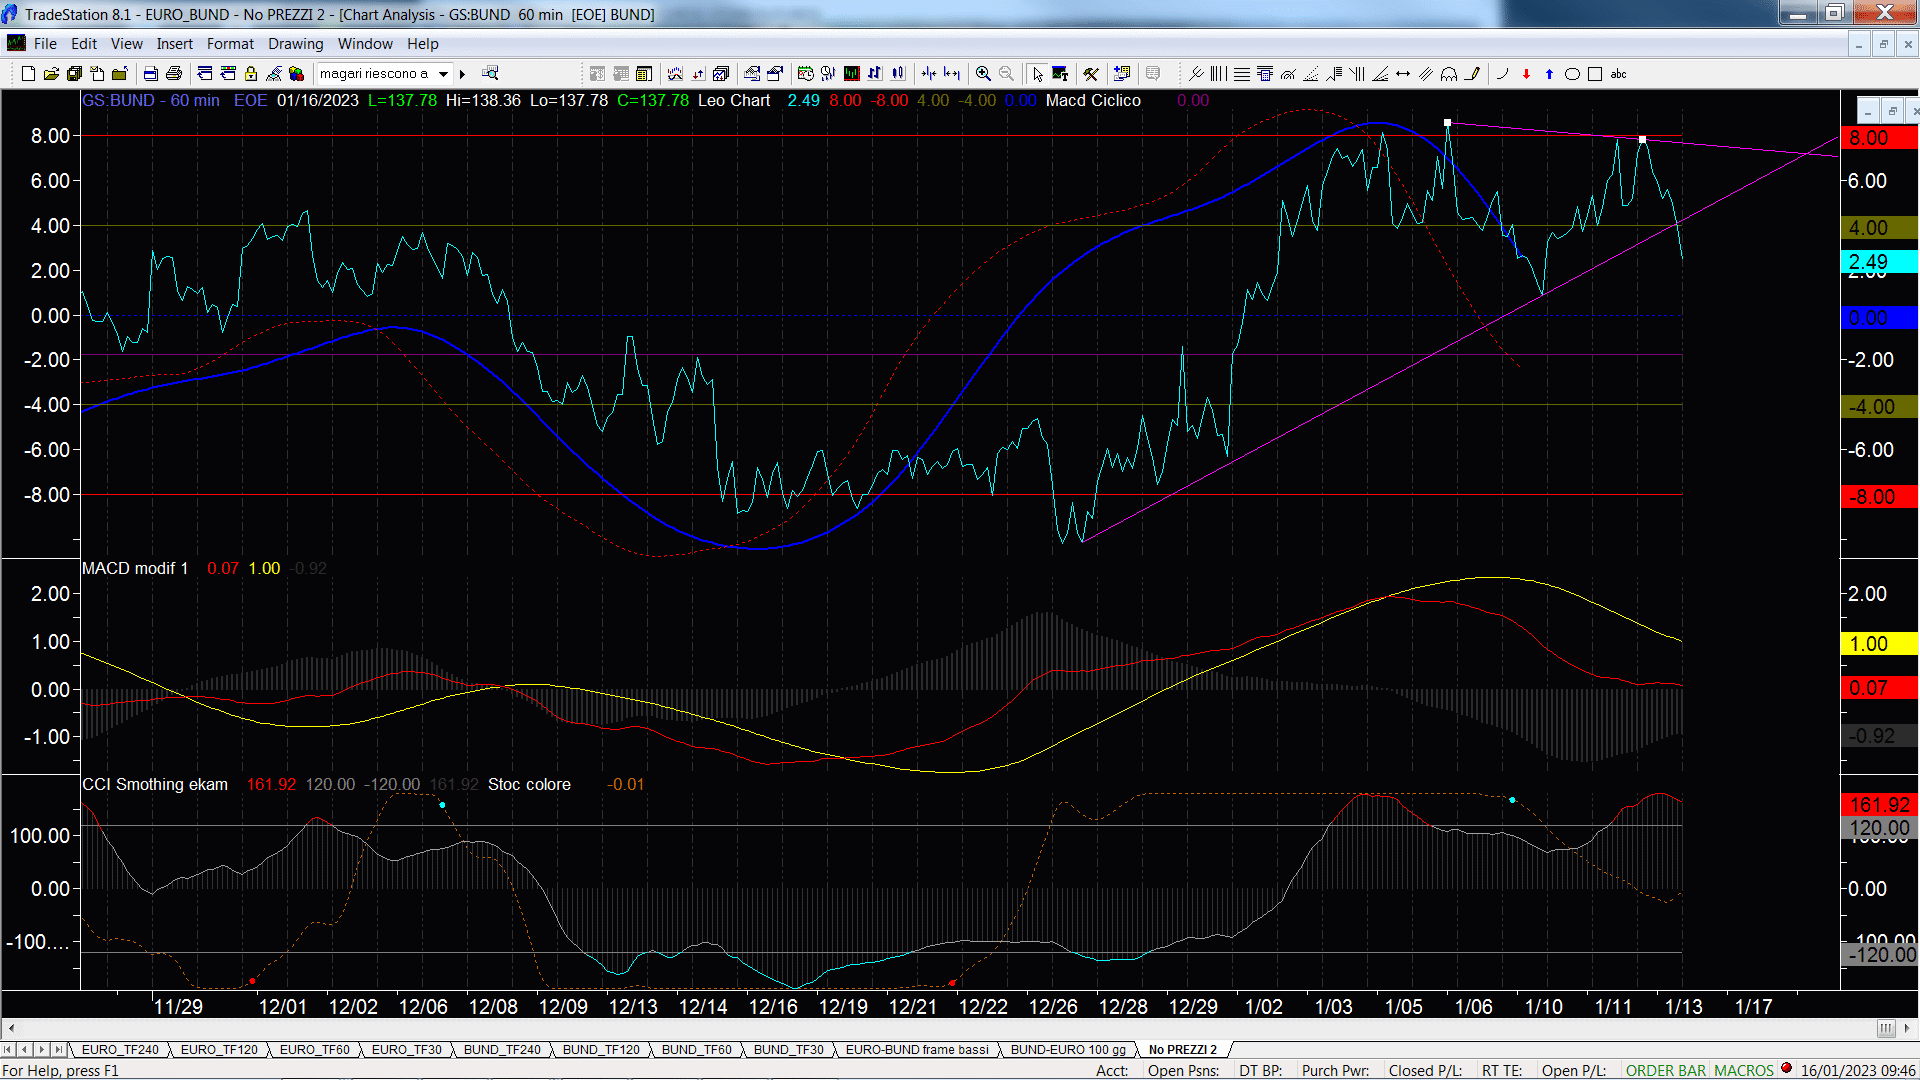The image size is (1920, 1080).
Task: Select the time cycle arcs tool
Action: click(1449, 74)
